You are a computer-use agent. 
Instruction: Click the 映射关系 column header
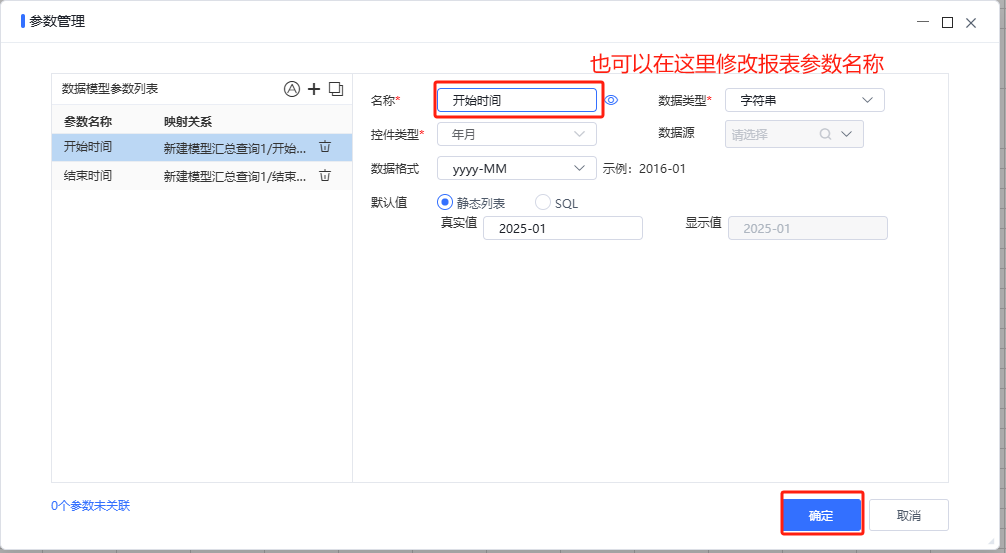click(x=188, y=121)
